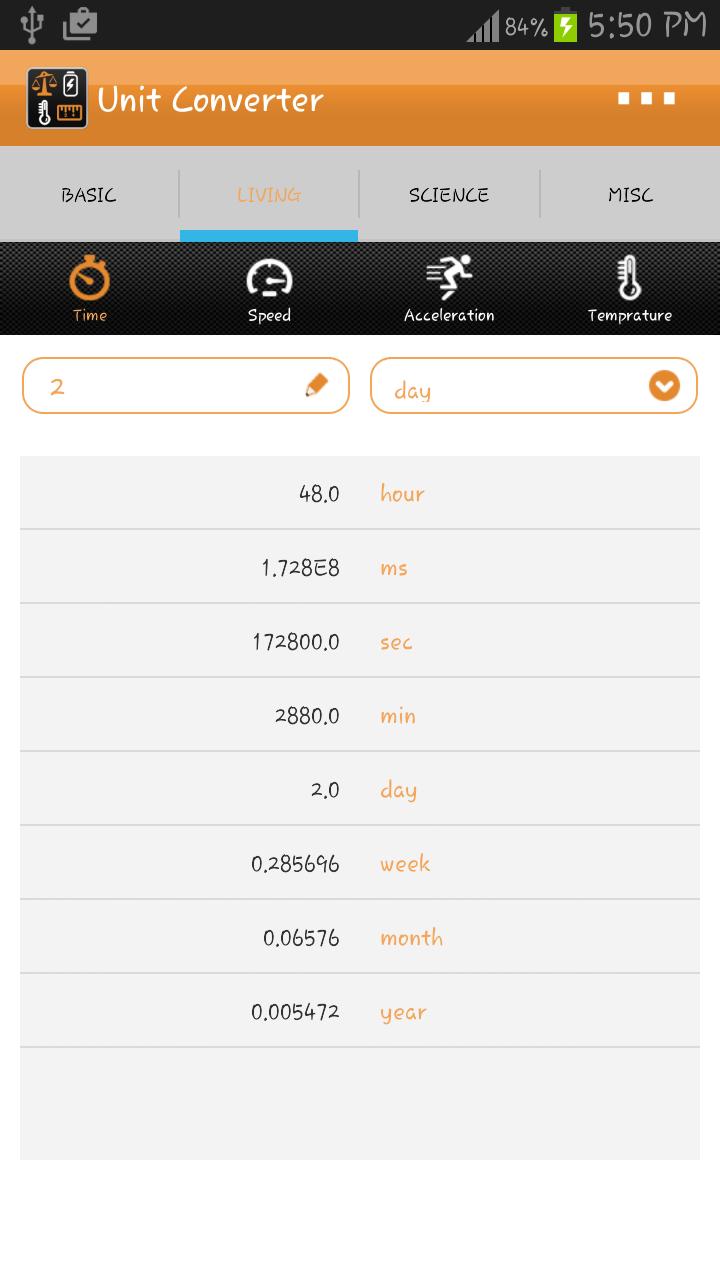Select the hour conversion row

(x=360, y=492)
